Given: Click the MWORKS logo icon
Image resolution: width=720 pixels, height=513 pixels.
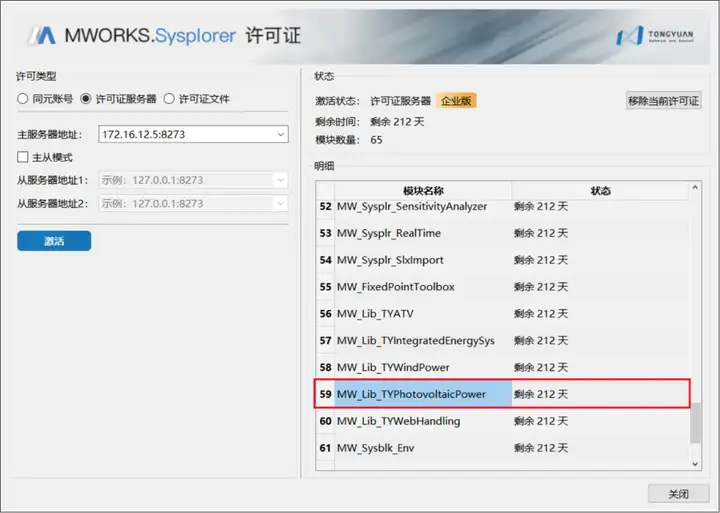Looking at the screenshot, I should pyautogui.click(x=42, y=35).
